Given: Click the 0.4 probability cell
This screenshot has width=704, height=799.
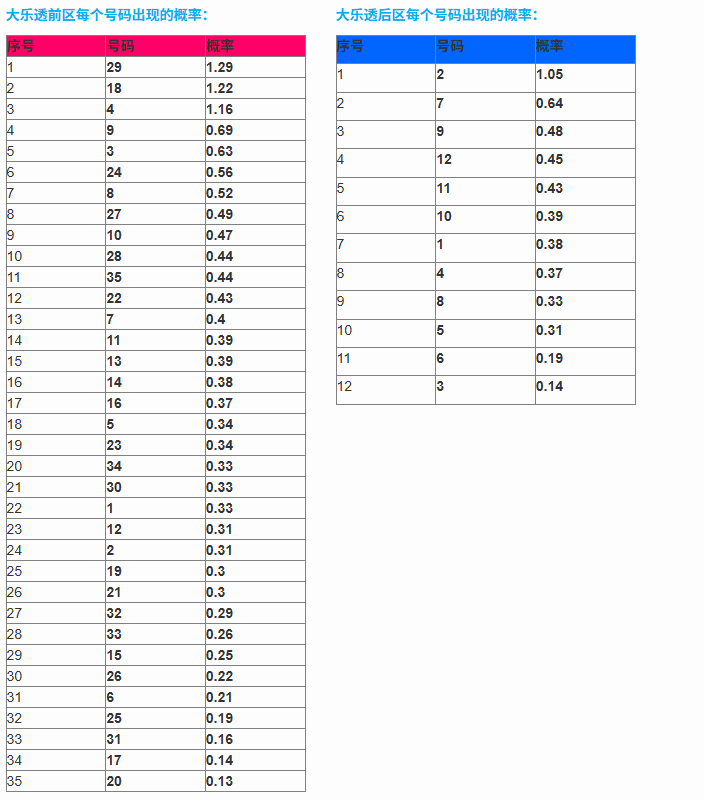Looking at the screenshot, I should pyautogui.click(x=216, y=319).
